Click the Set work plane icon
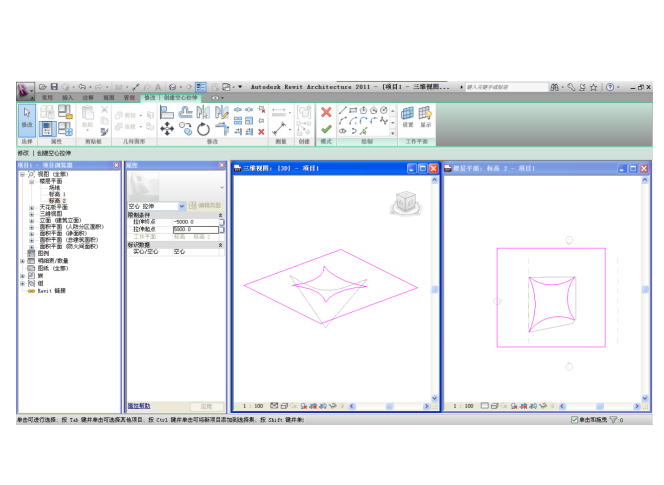664x485 pixels. 408,114
